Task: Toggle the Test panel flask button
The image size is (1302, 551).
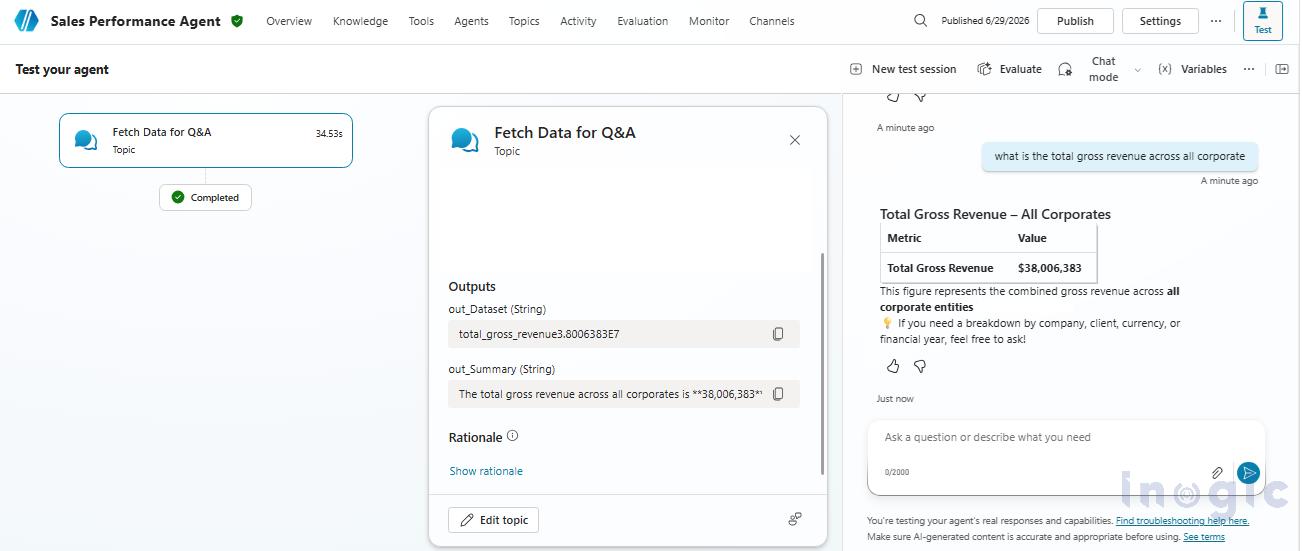Action: pyautogui.click(x=1263, y=20)
